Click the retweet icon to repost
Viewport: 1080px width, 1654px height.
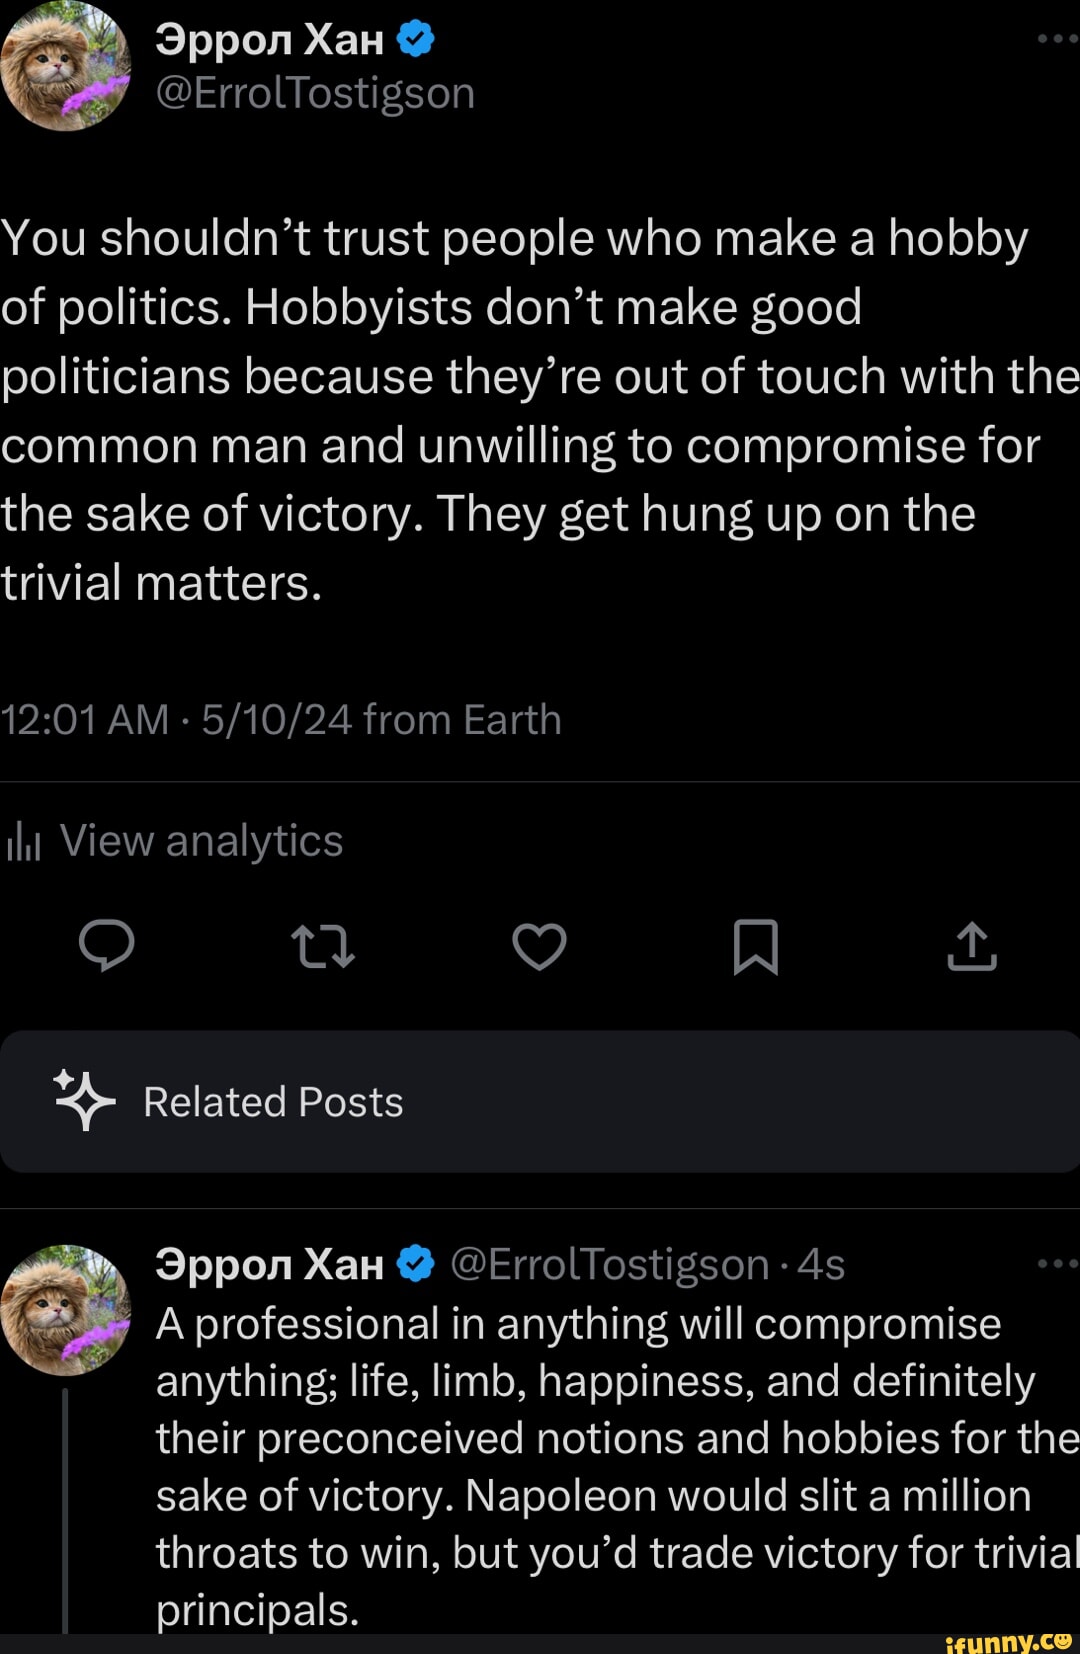point(323,948)
